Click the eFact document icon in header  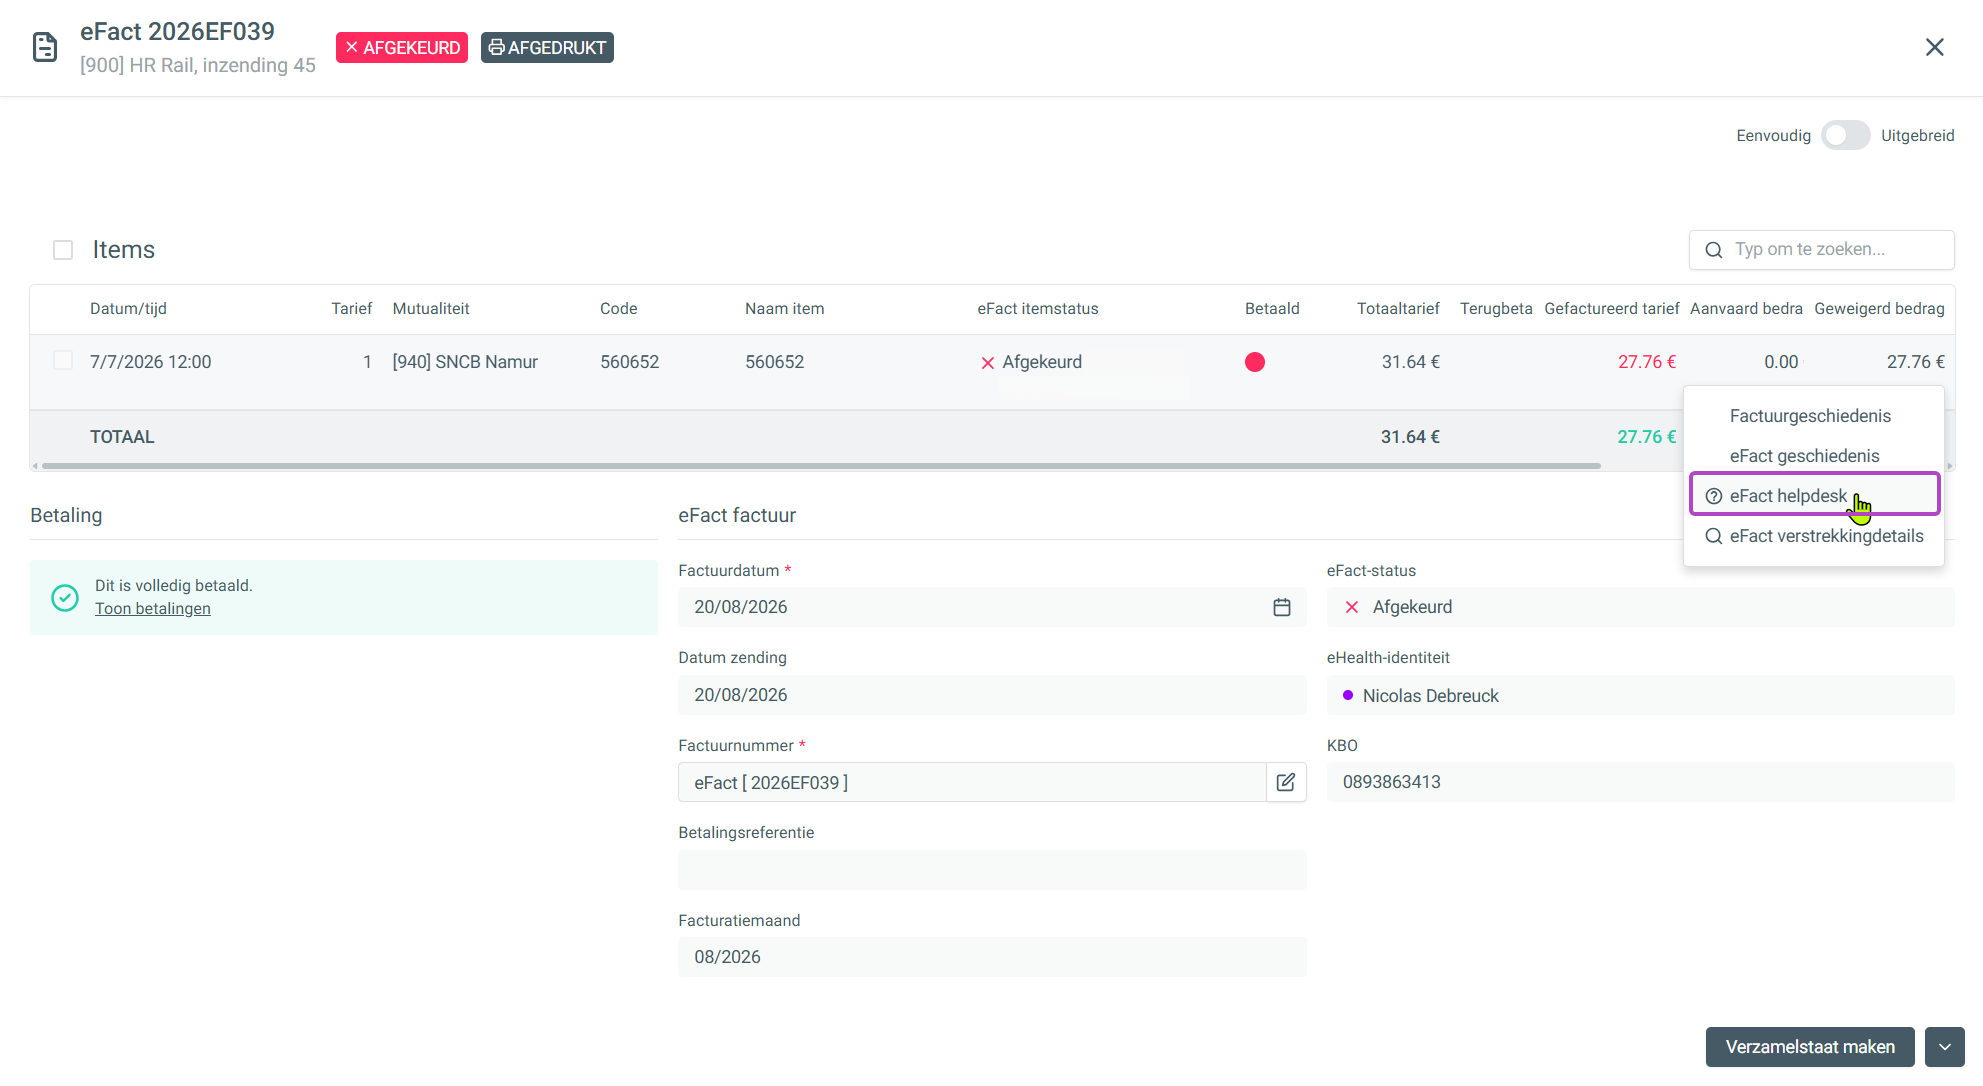45,47
